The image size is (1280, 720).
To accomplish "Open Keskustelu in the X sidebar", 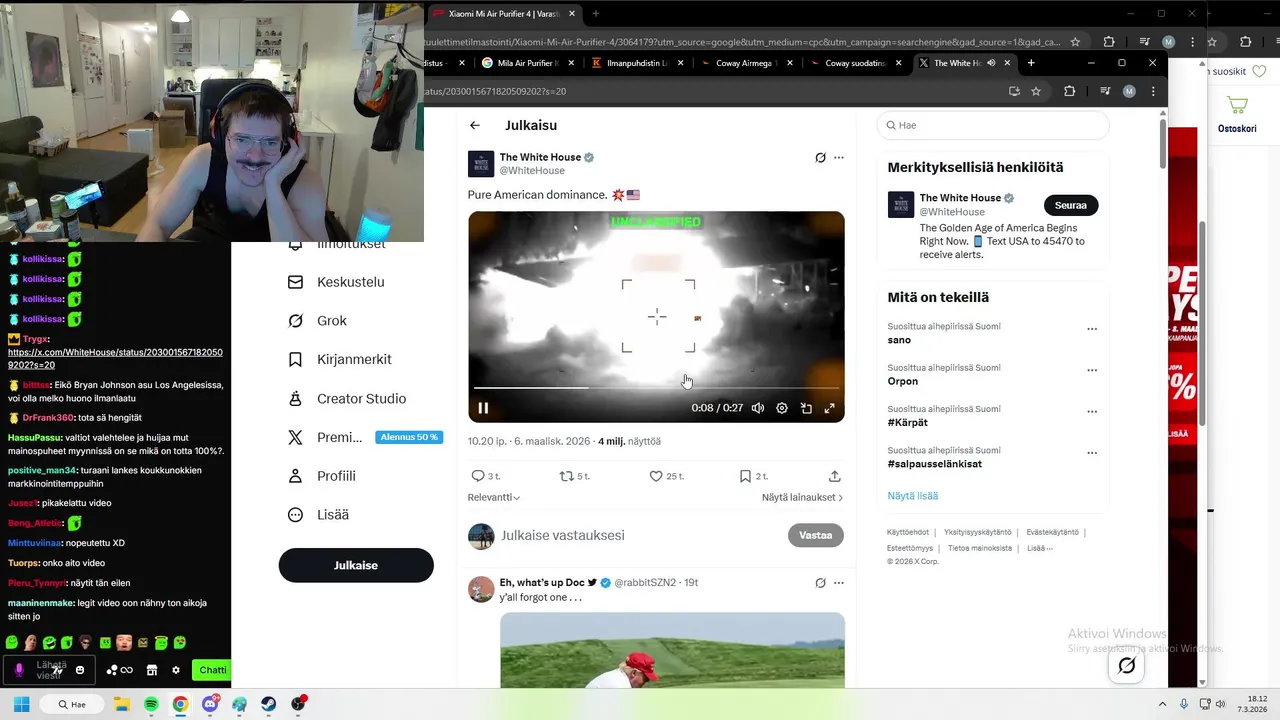I will [x=336, y=282].
